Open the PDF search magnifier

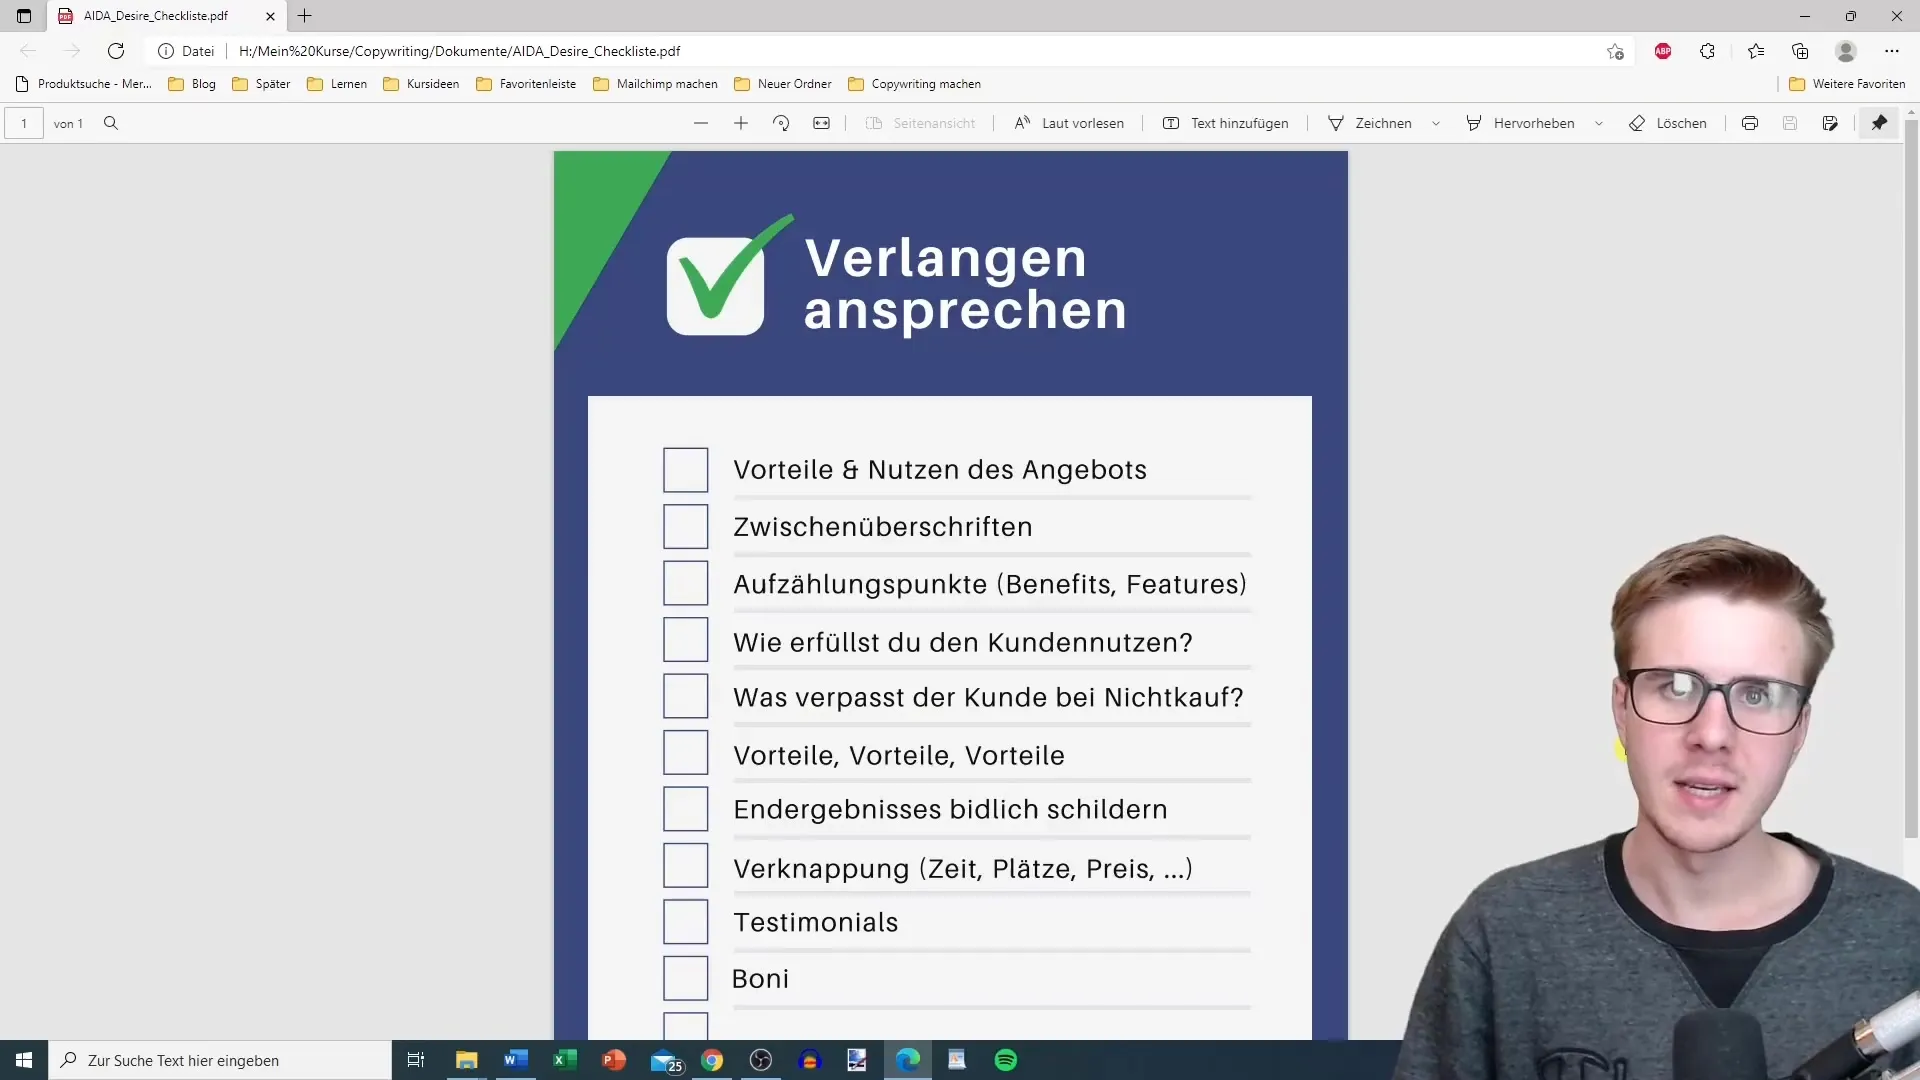pos(111,123)
